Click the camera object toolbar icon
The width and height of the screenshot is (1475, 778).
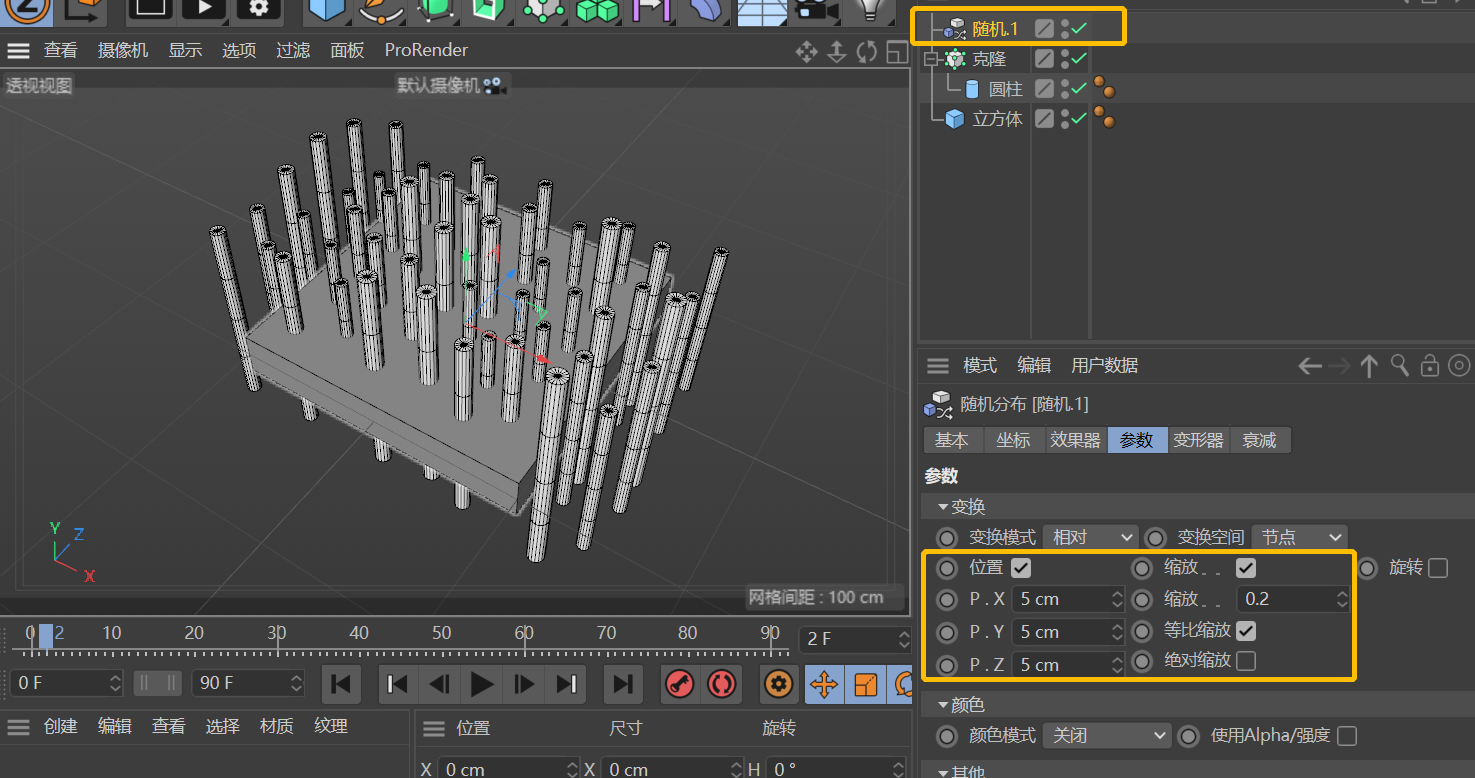pos(815,10)
